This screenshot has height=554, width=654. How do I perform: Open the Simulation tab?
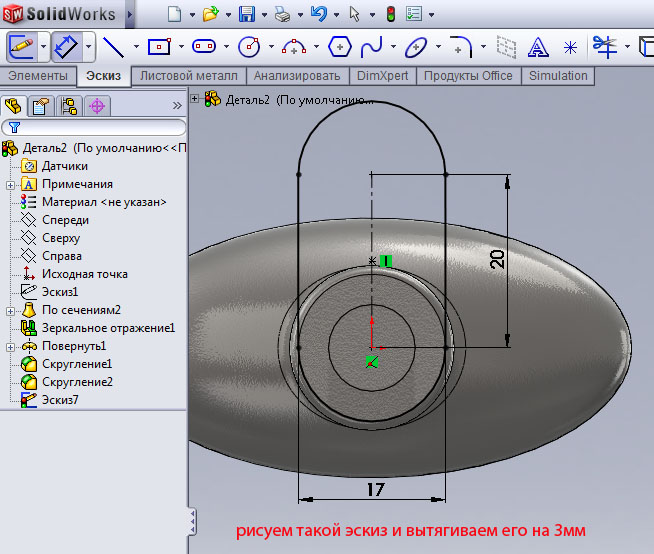558,76
